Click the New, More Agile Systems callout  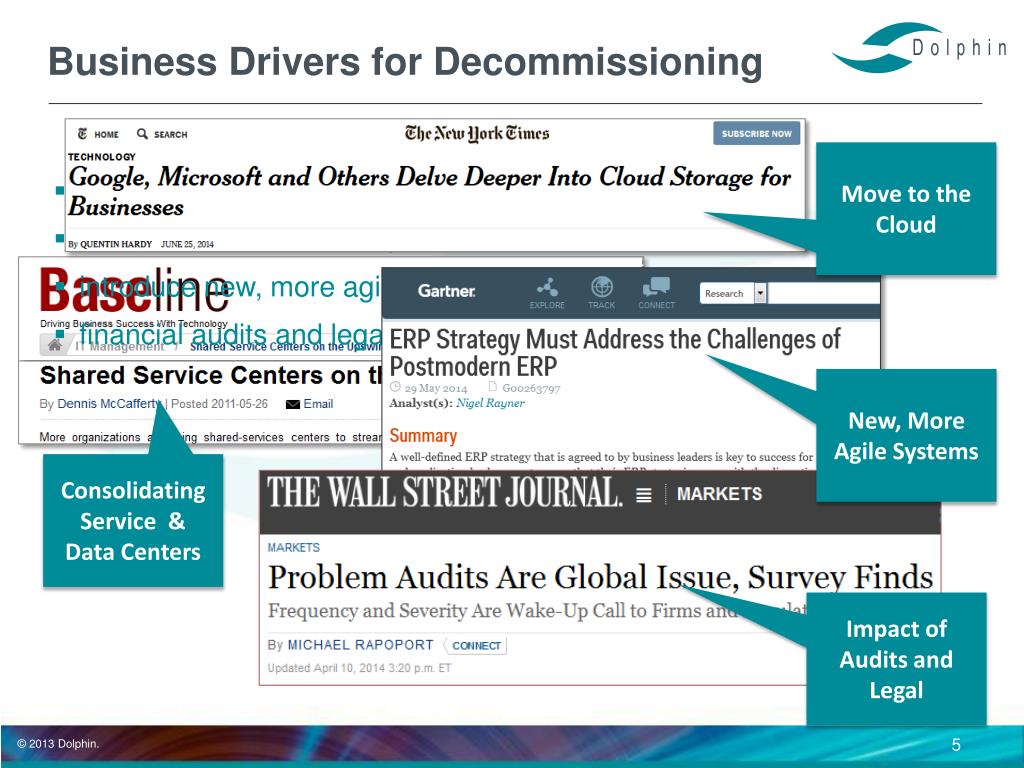pyautogui.click(x=906, y=436)
